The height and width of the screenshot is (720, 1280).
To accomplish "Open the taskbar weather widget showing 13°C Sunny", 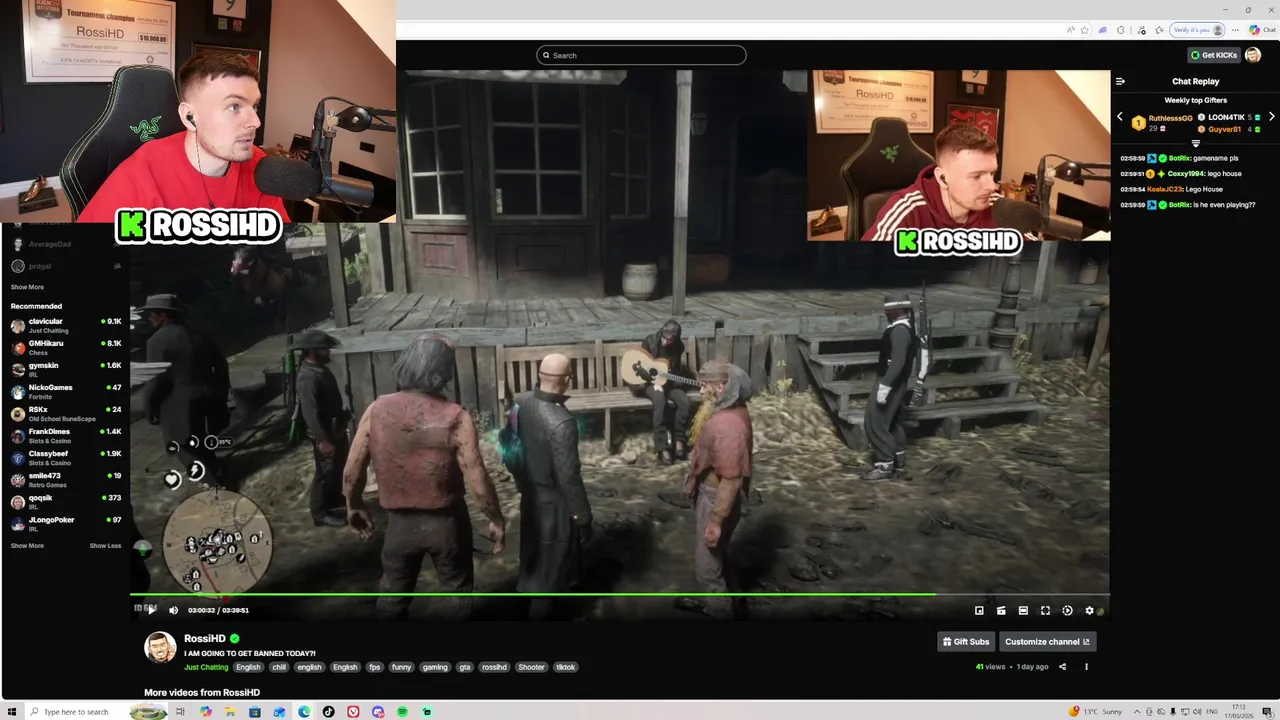I will tap(1096, 712).
